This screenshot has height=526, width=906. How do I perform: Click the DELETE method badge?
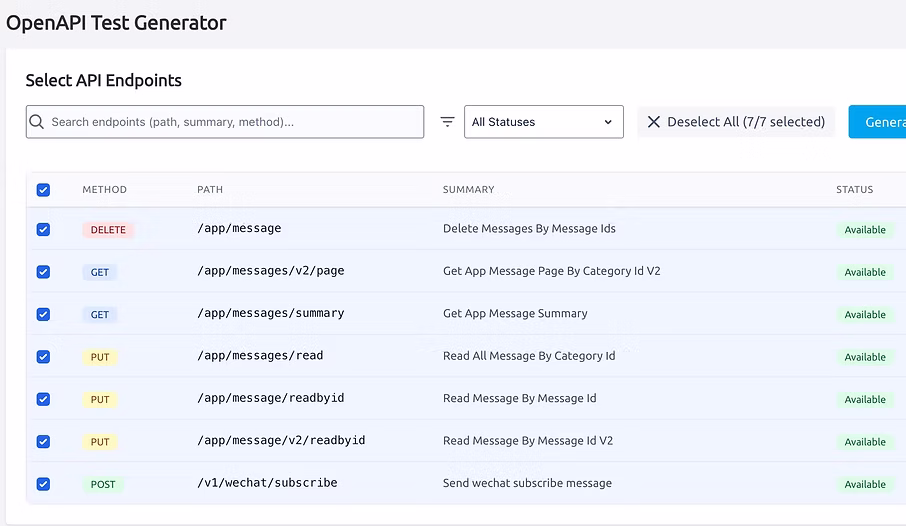[x=108, y=230]
